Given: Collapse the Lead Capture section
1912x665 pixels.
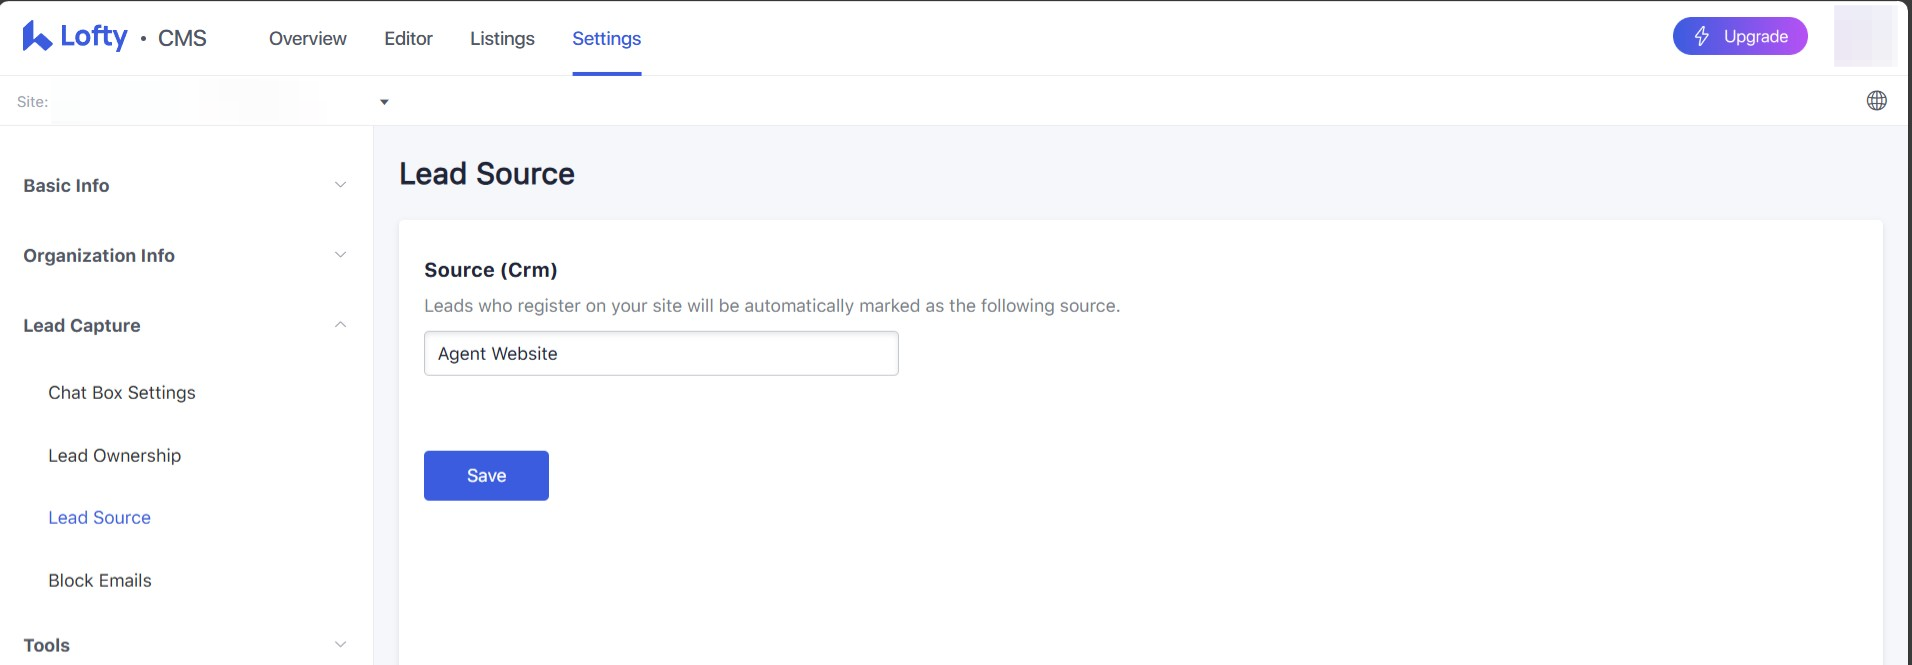Looking at the screenshot, I should tap(340, 325).
